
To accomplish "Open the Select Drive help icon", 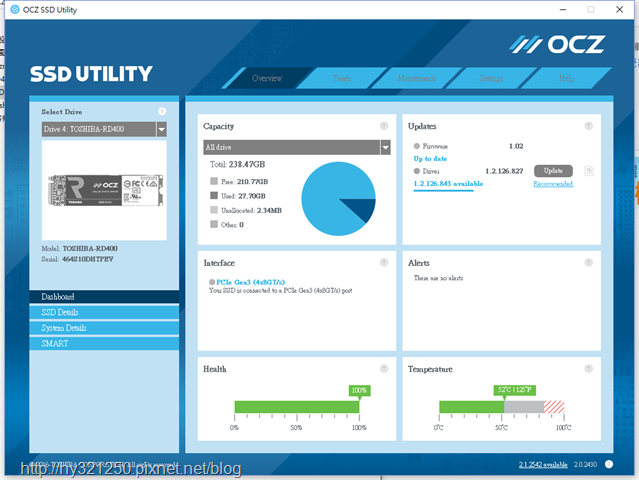I will 162,111.
